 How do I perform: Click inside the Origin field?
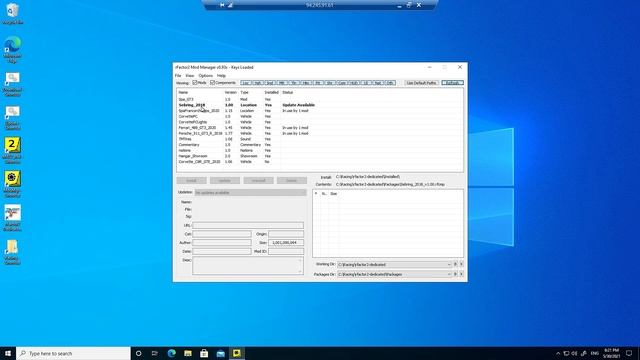click(x=286, y=234)
